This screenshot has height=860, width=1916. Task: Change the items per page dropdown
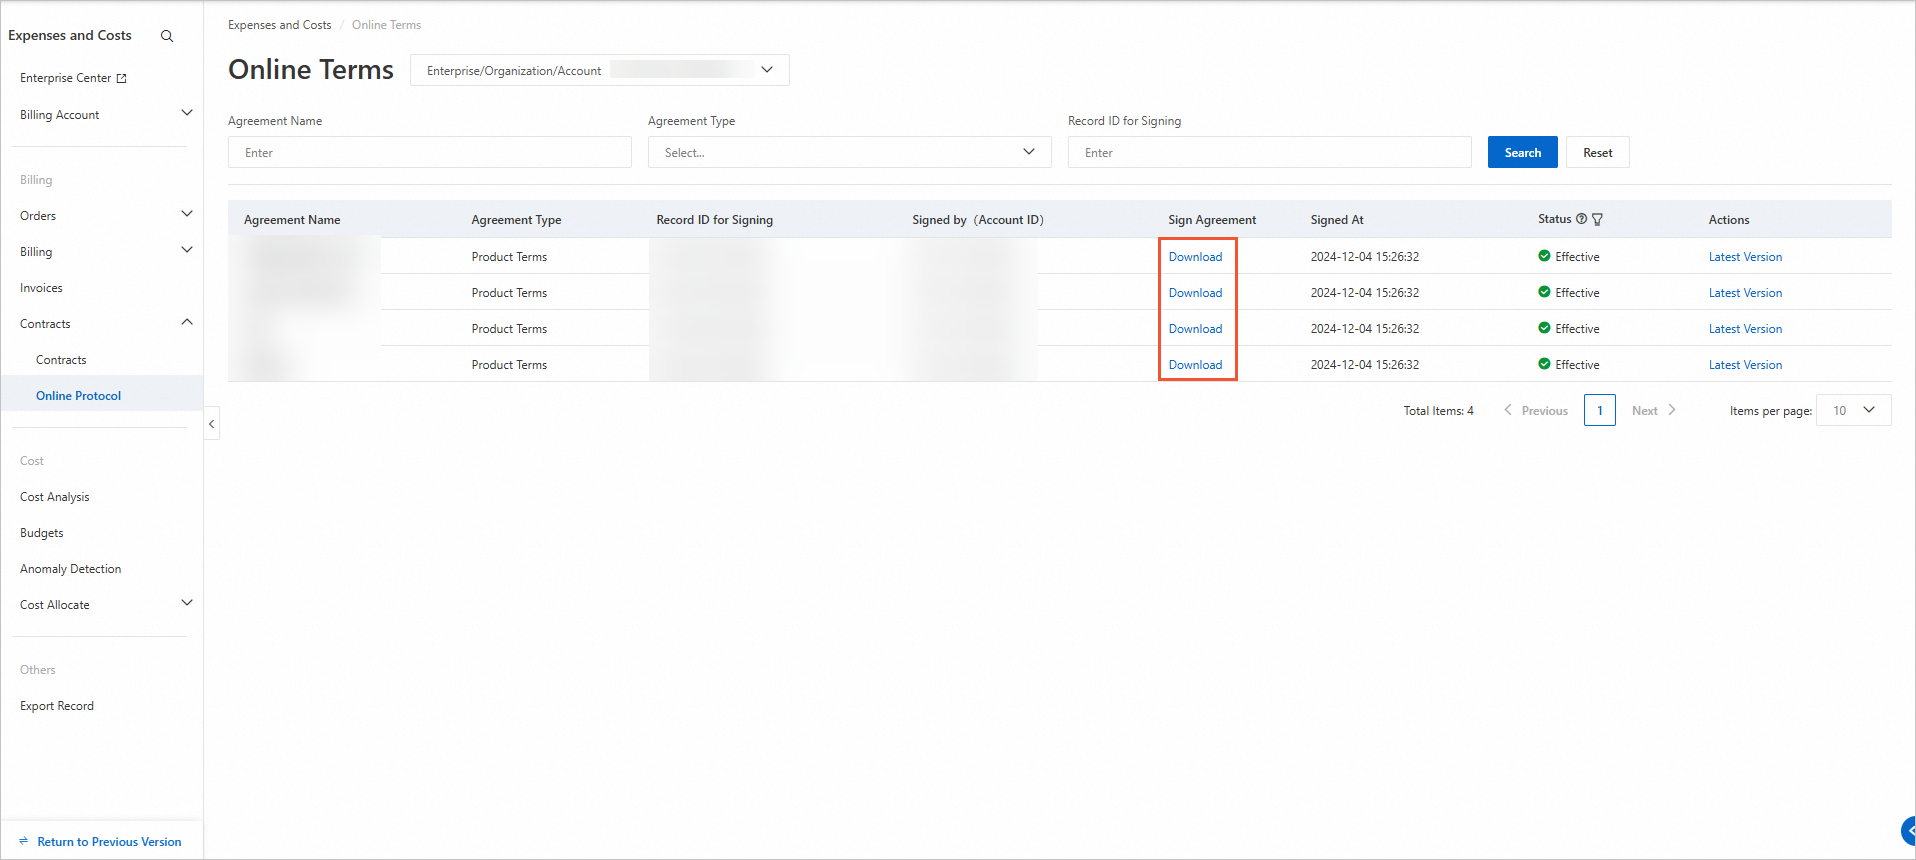1853,410
